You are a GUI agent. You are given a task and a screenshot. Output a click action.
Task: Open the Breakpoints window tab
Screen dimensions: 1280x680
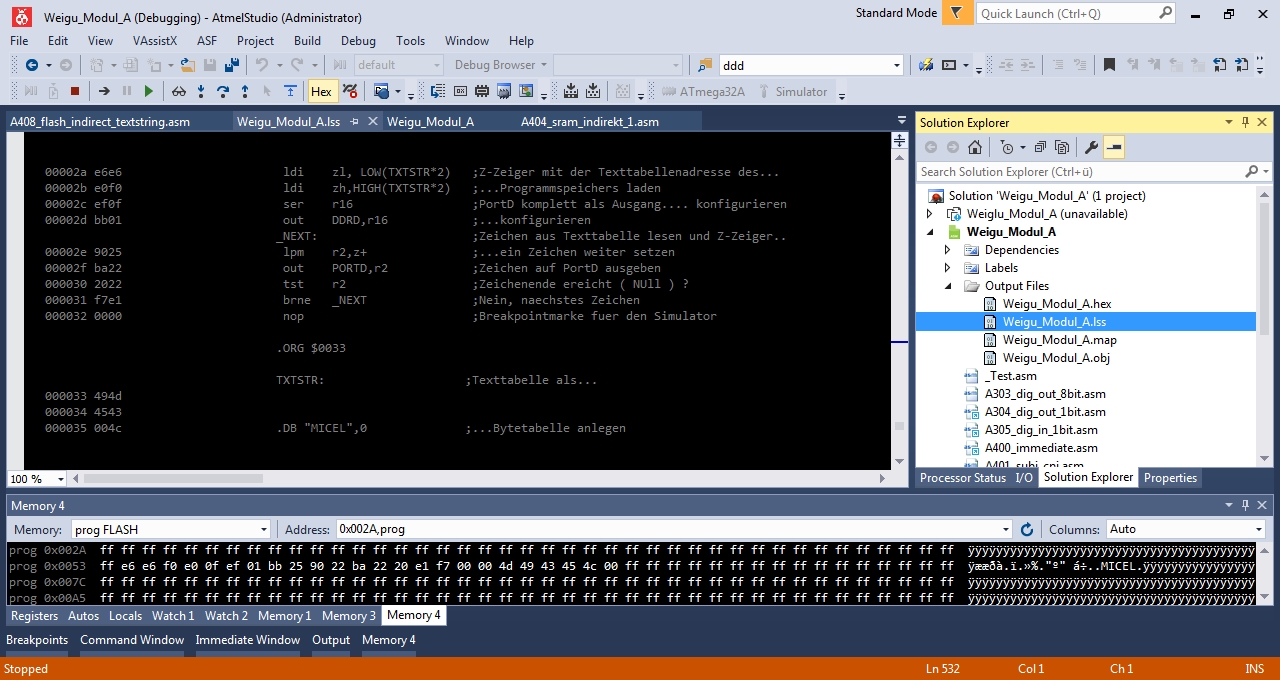click(37, 640)
